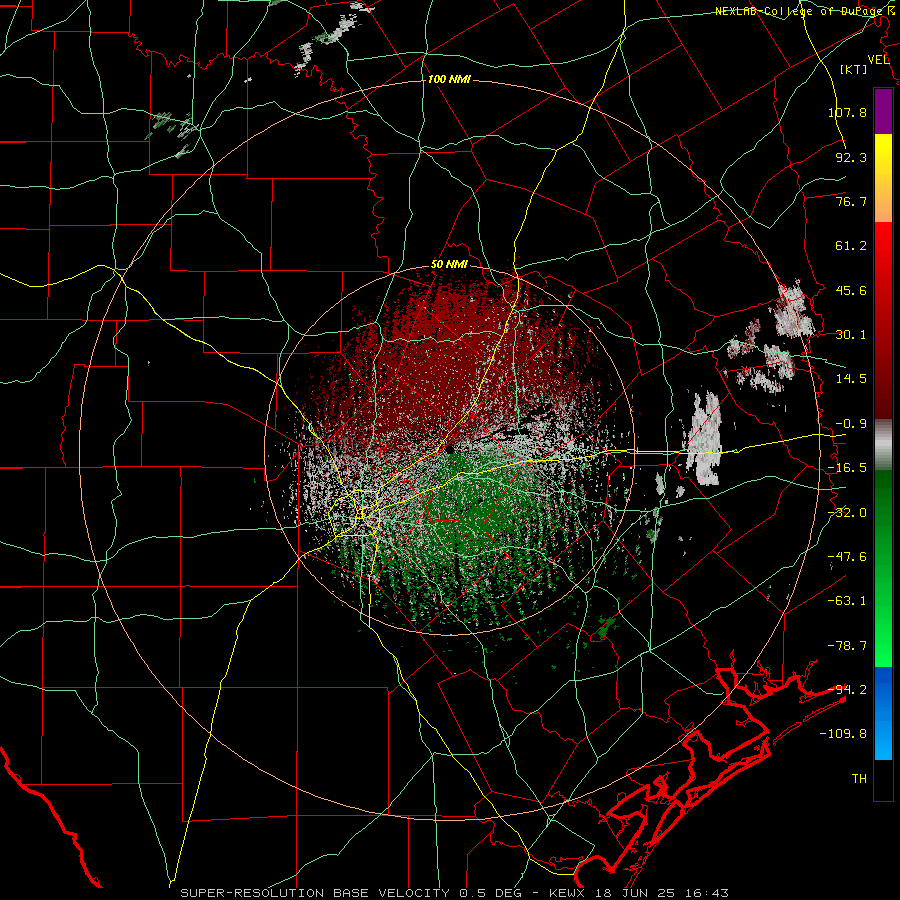The image size is (900, 900).
Task: Click the black TH segment of the color bar
Action: pyautogui.click(x=883, y=779)
